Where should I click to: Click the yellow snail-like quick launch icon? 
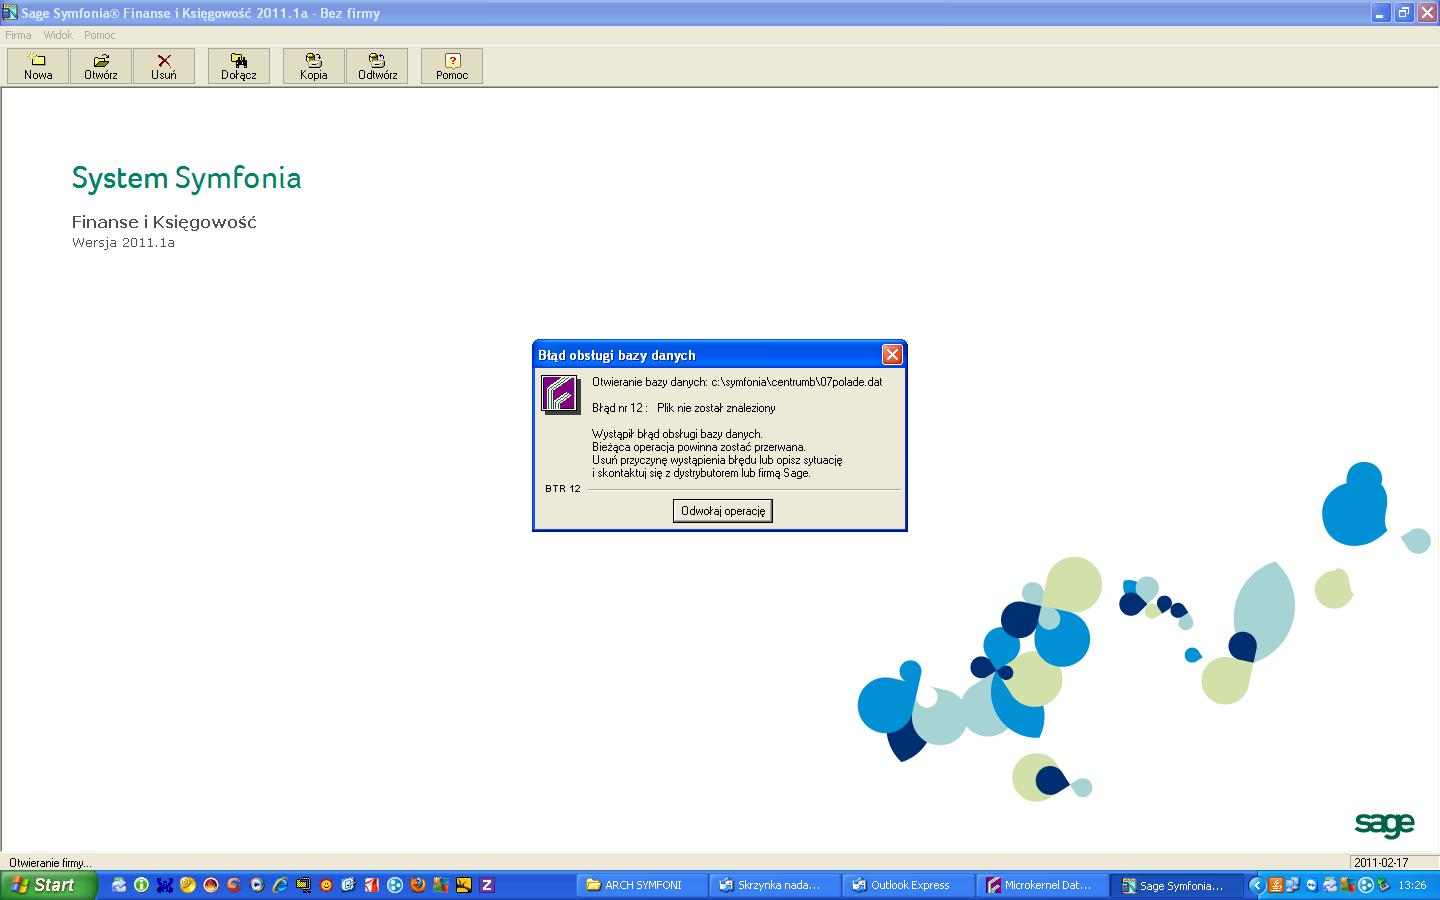pos(188,885)
